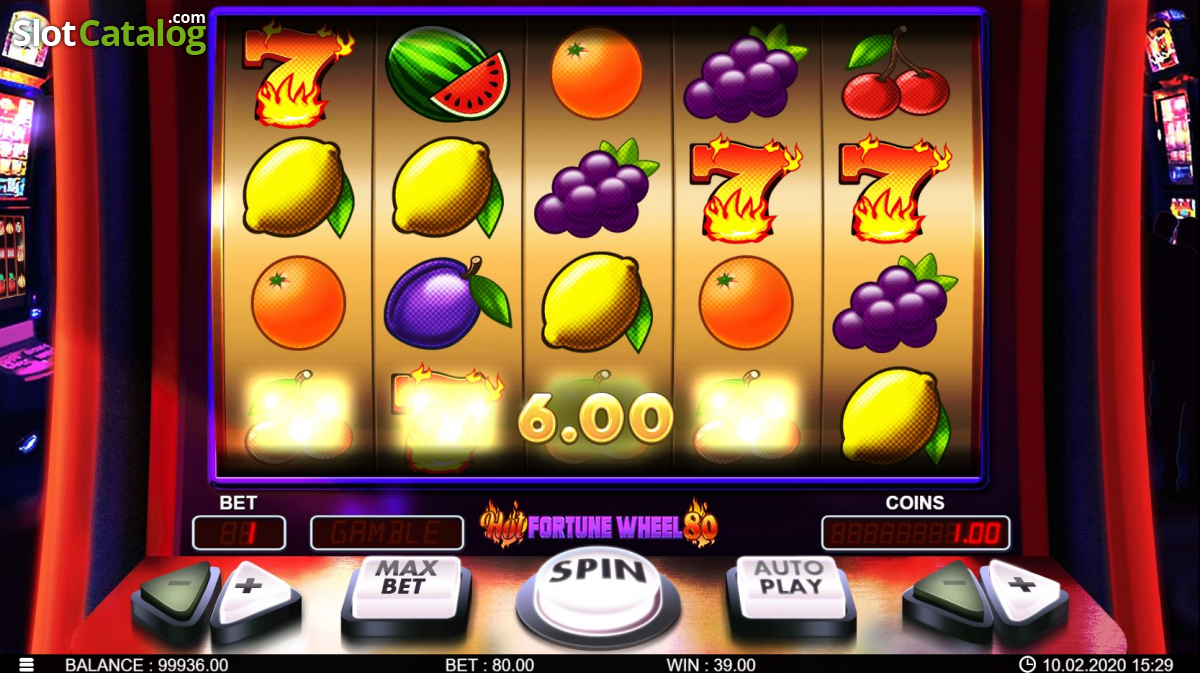Click the clock icon beside the date

tap(1027, 664)
